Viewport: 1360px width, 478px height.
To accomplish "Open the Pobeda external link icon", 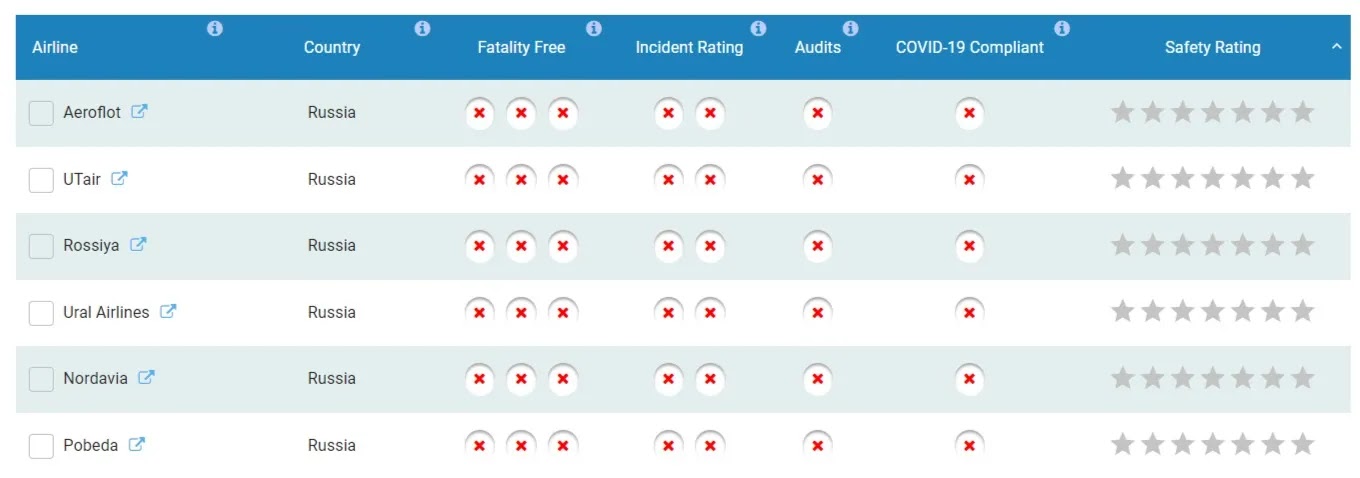I will pos(137,445).
